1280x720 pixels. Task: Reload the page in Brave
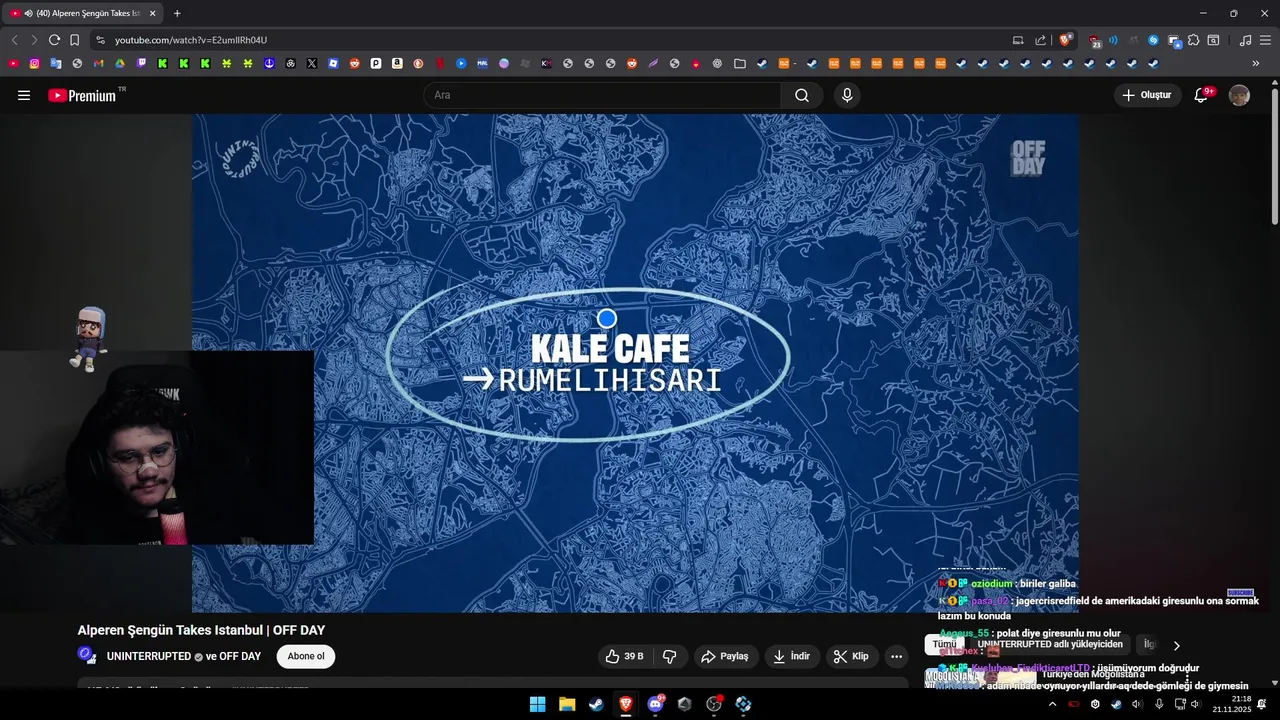[54, 40]
